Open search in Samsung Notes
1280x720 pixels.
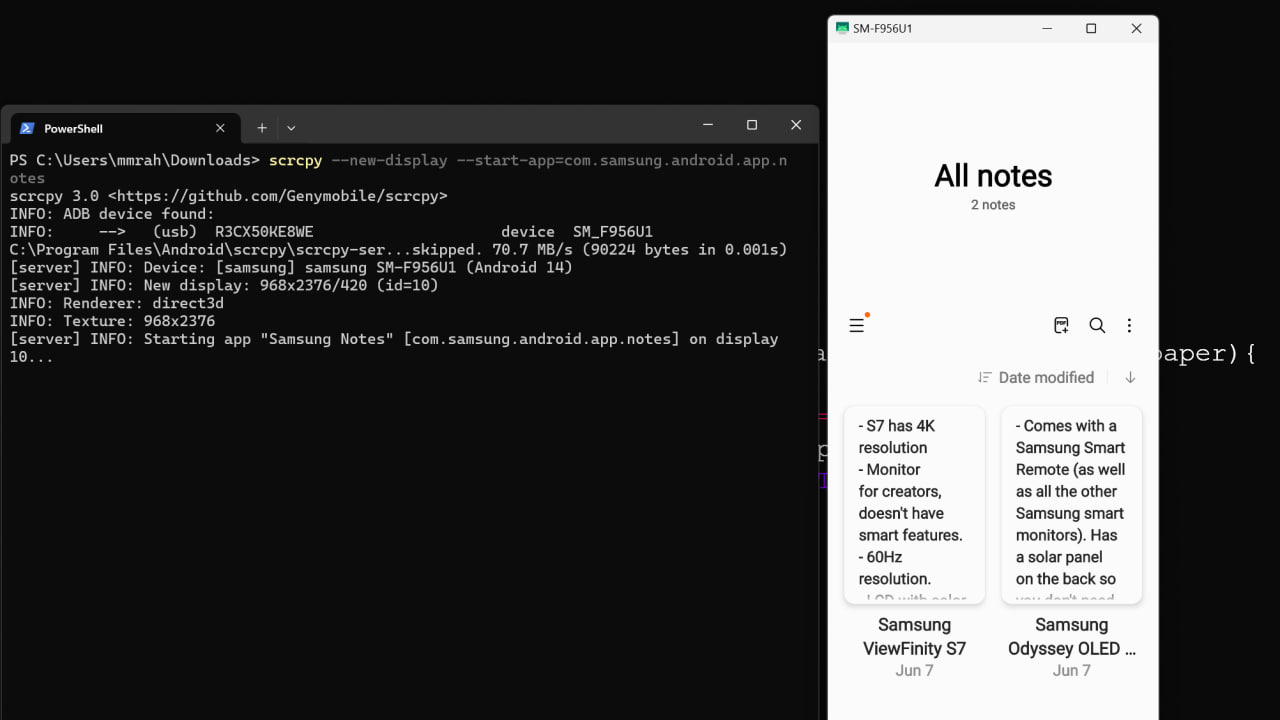click(x=1097, y=325)
